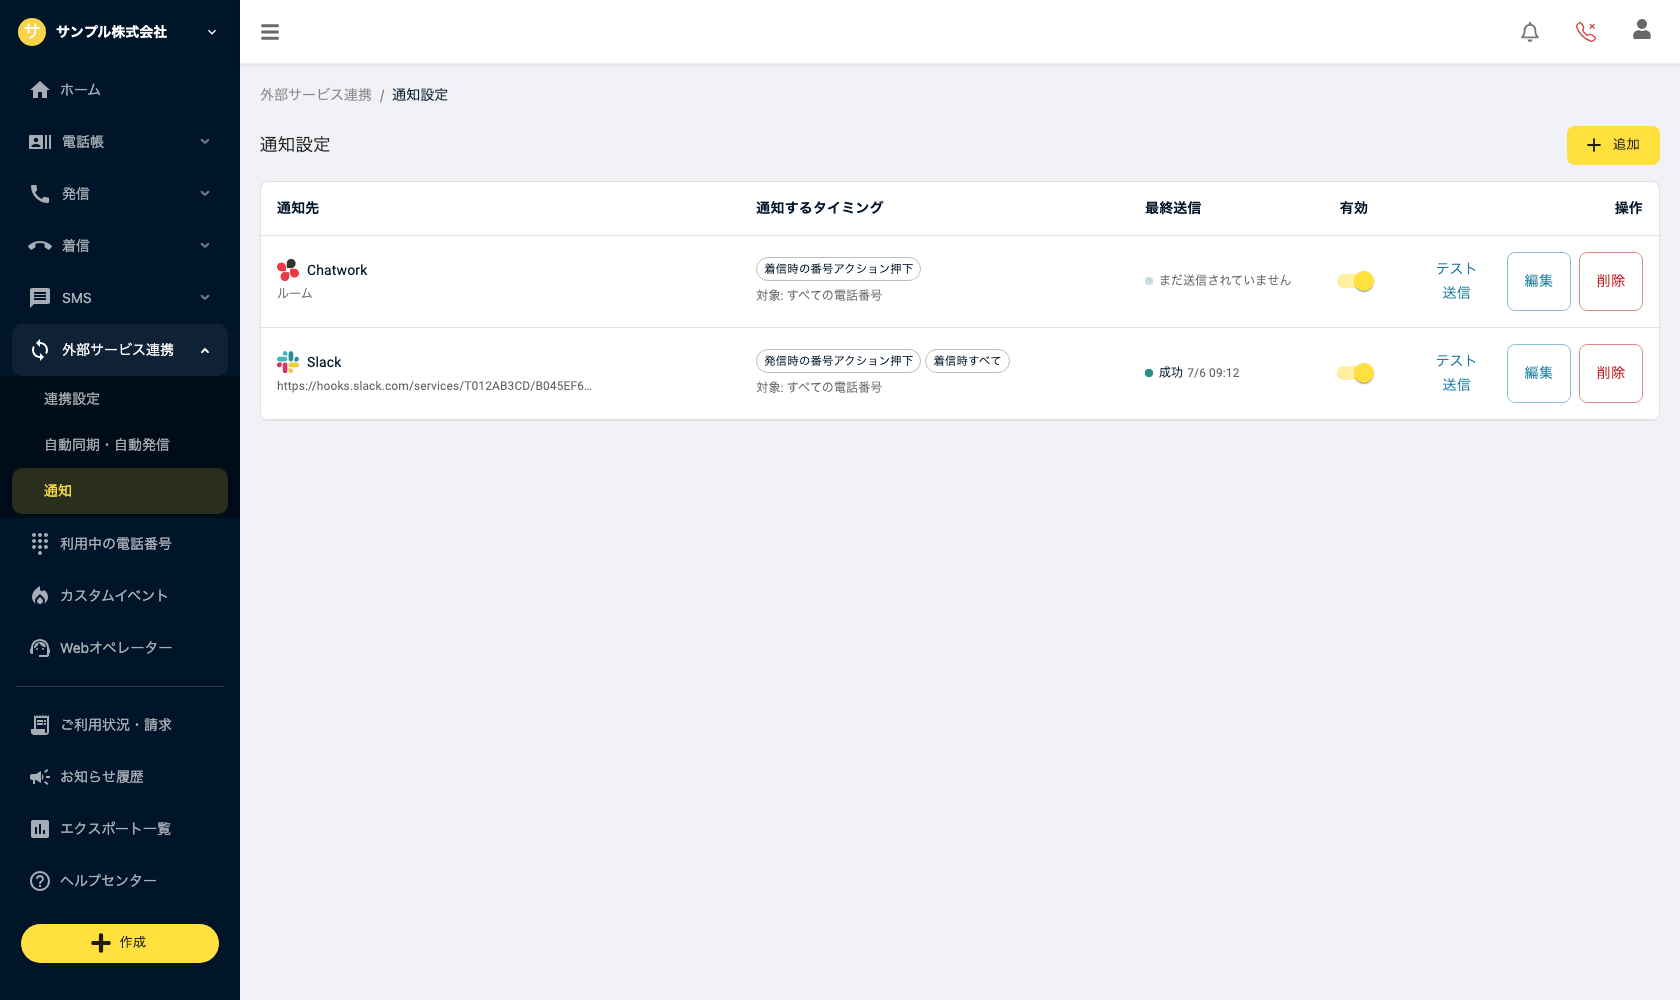Expand the SMS menu chevron

click(x=205, y=298)
